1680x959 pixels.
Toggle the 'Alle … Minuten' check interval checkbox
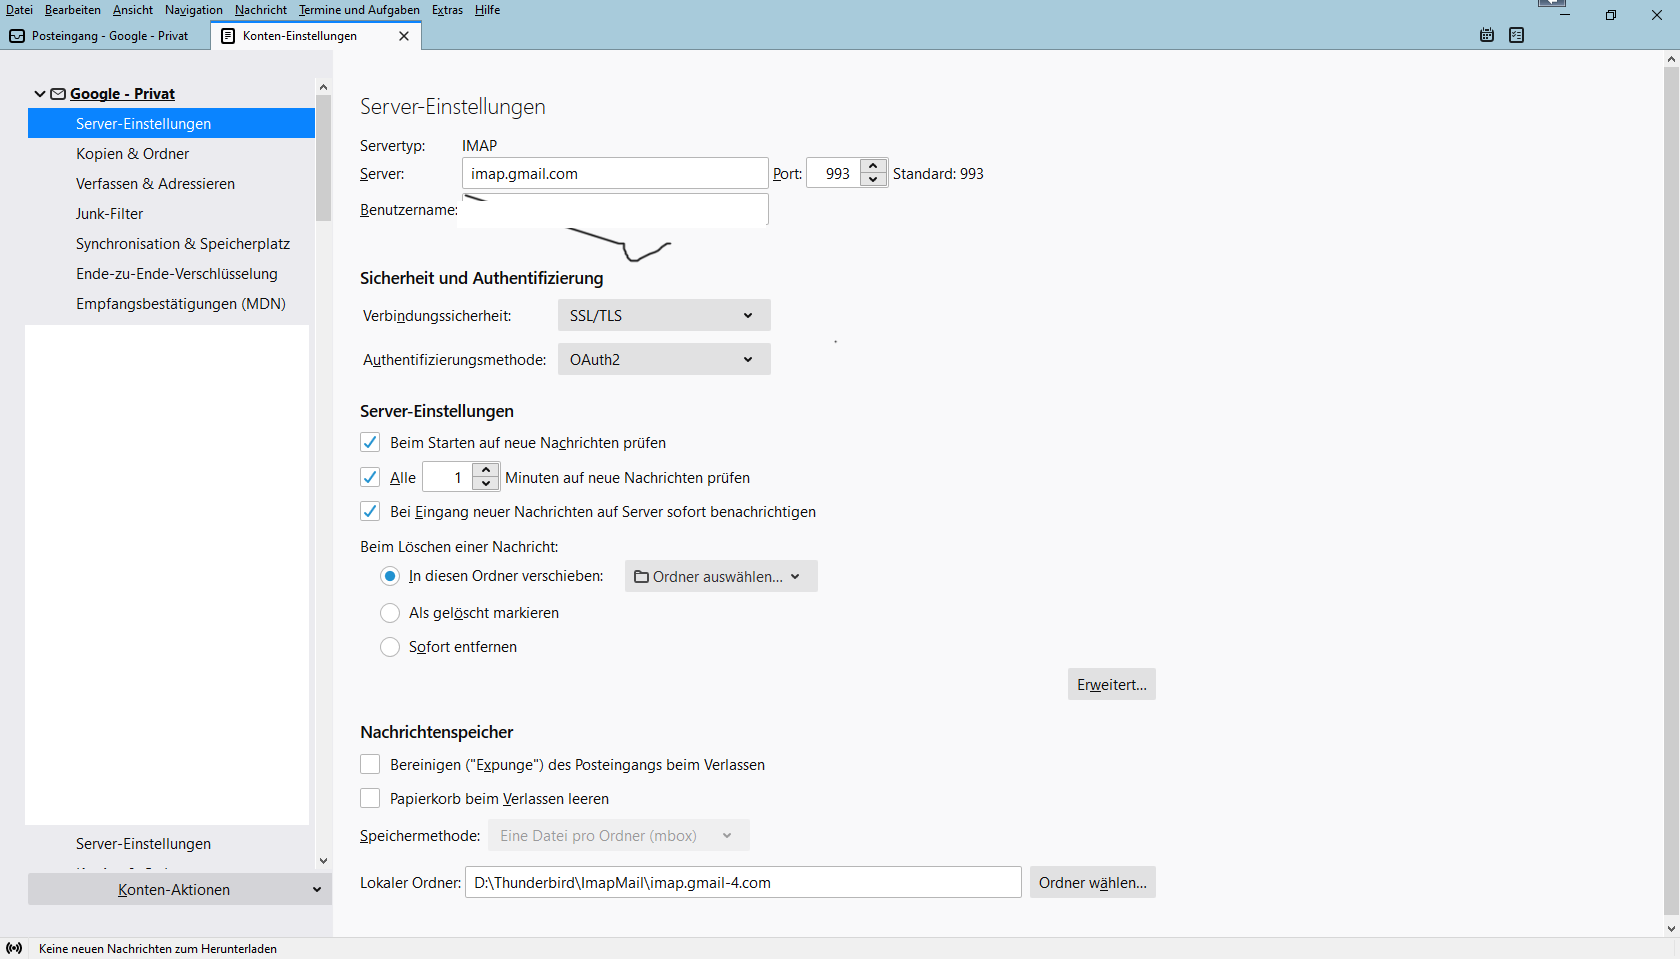370,477
